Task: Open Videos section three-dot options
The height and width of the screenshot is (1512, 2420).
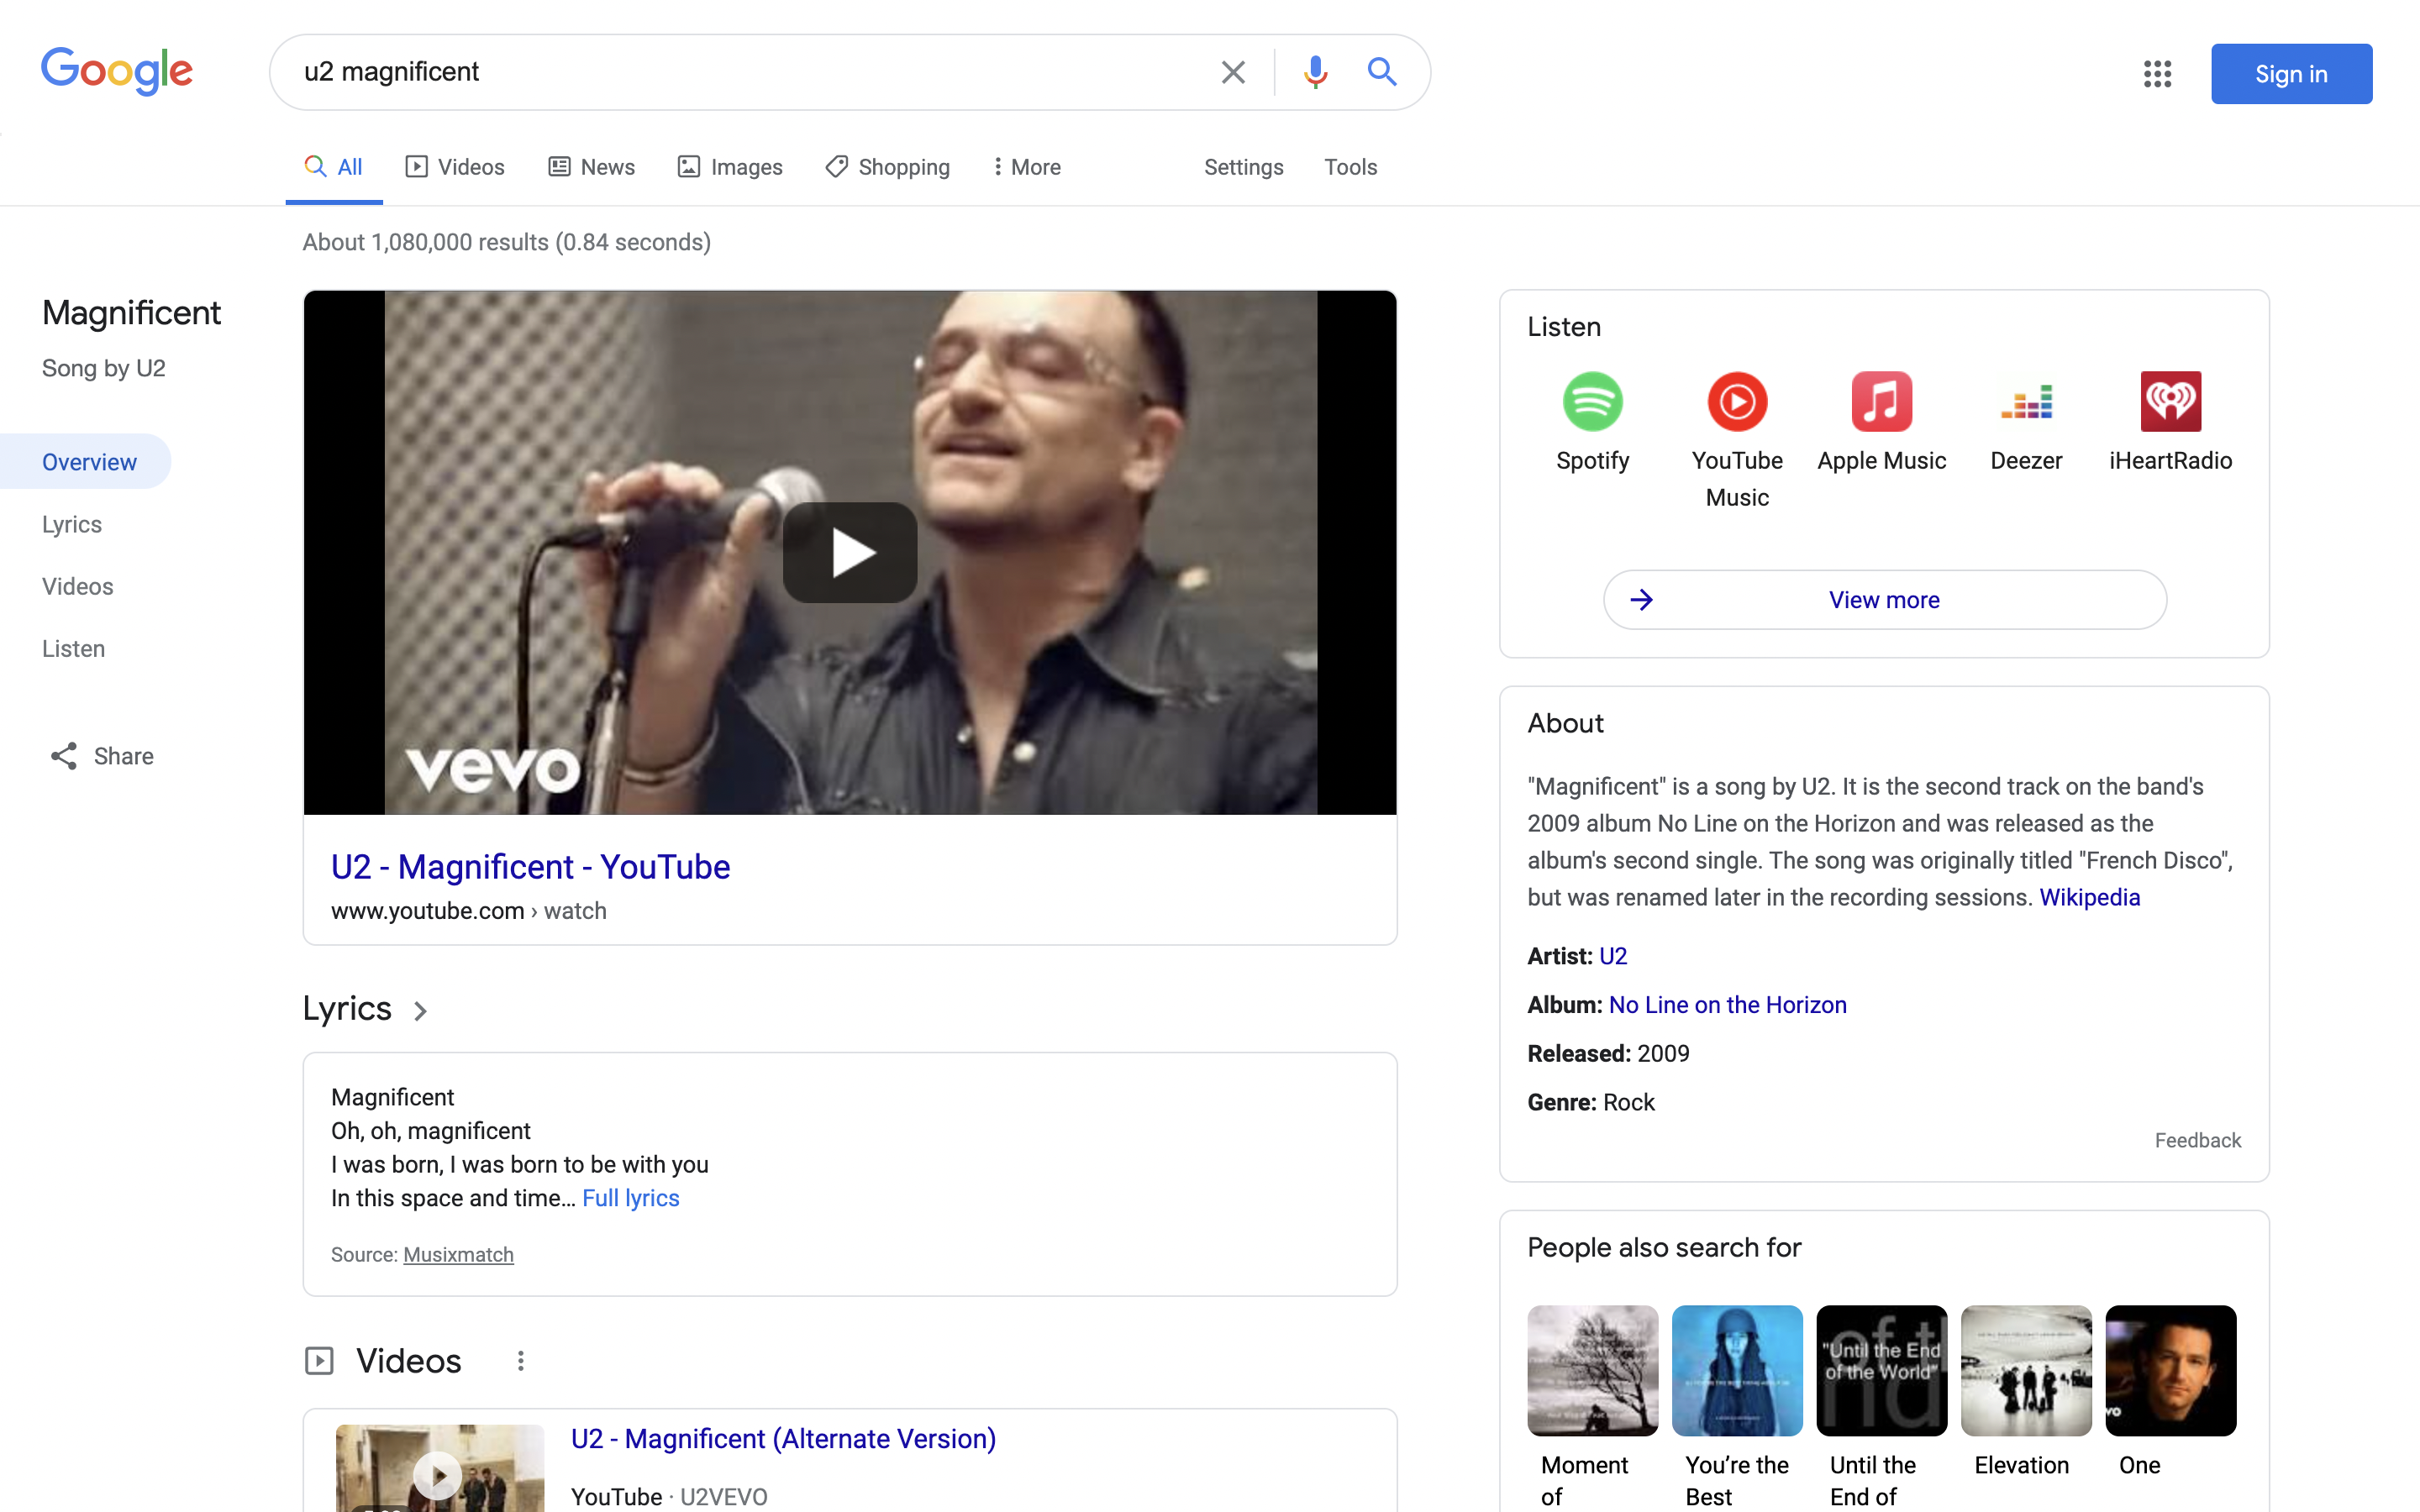Action: [x=520, y=1361]
